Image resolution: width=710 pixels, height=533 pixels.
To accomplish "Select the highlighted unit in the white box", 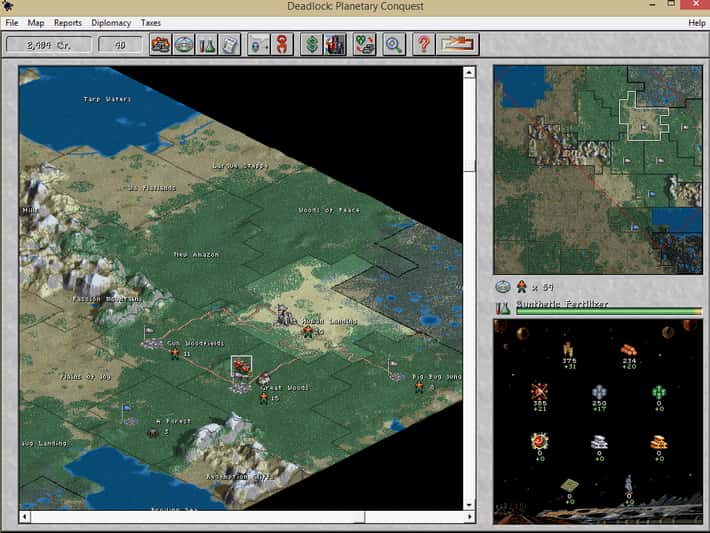I will click(x=241, y=366).
